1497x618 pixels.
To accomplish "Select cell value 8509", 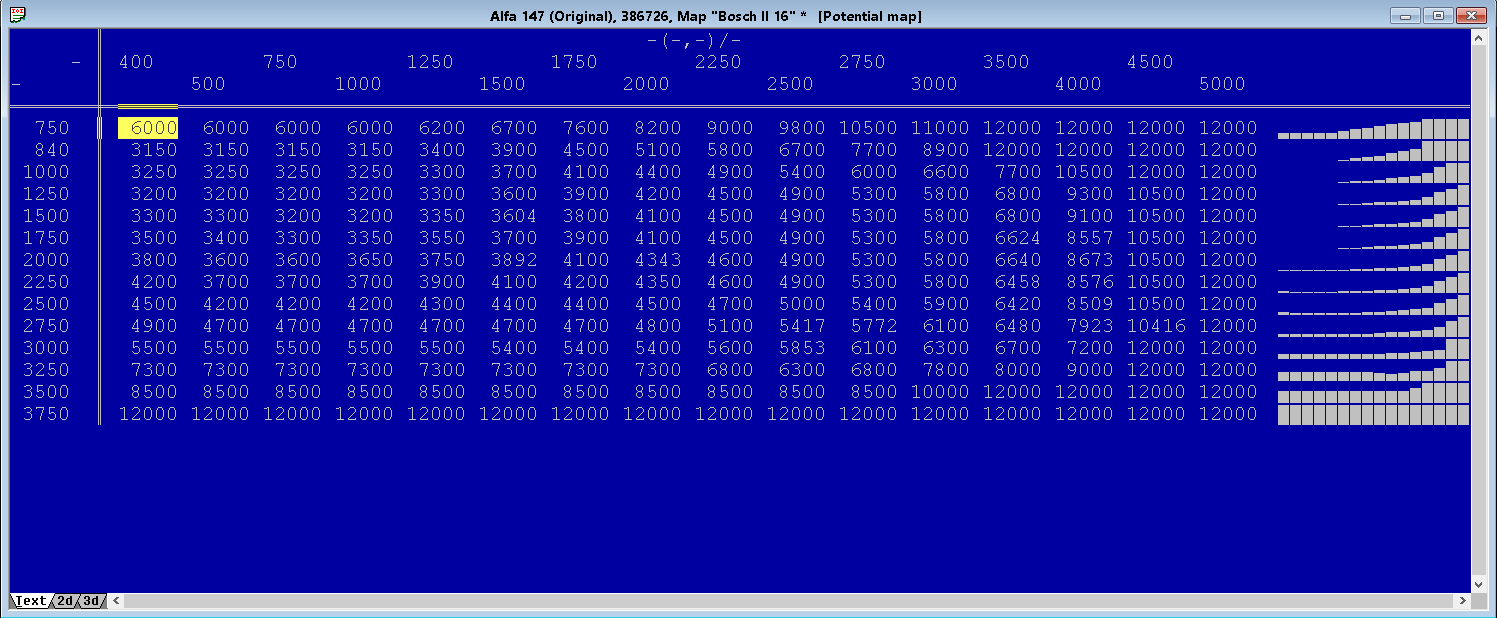I will 1090,304.
